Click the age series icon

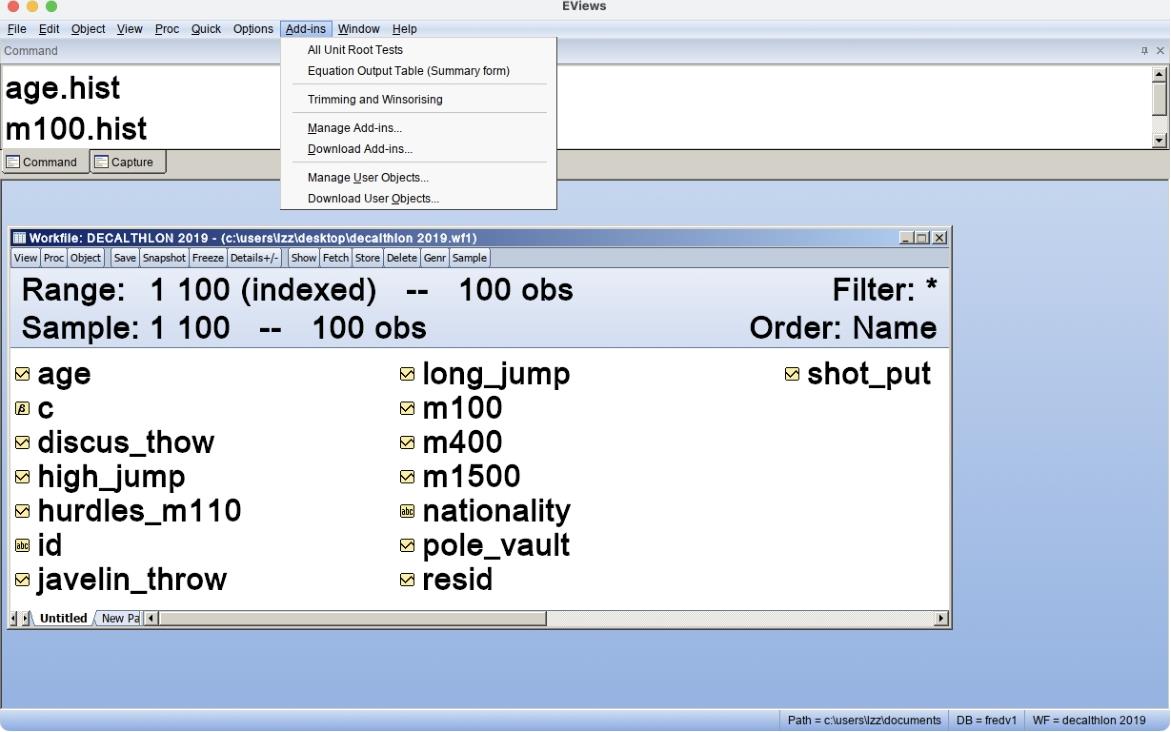point(22,374)
